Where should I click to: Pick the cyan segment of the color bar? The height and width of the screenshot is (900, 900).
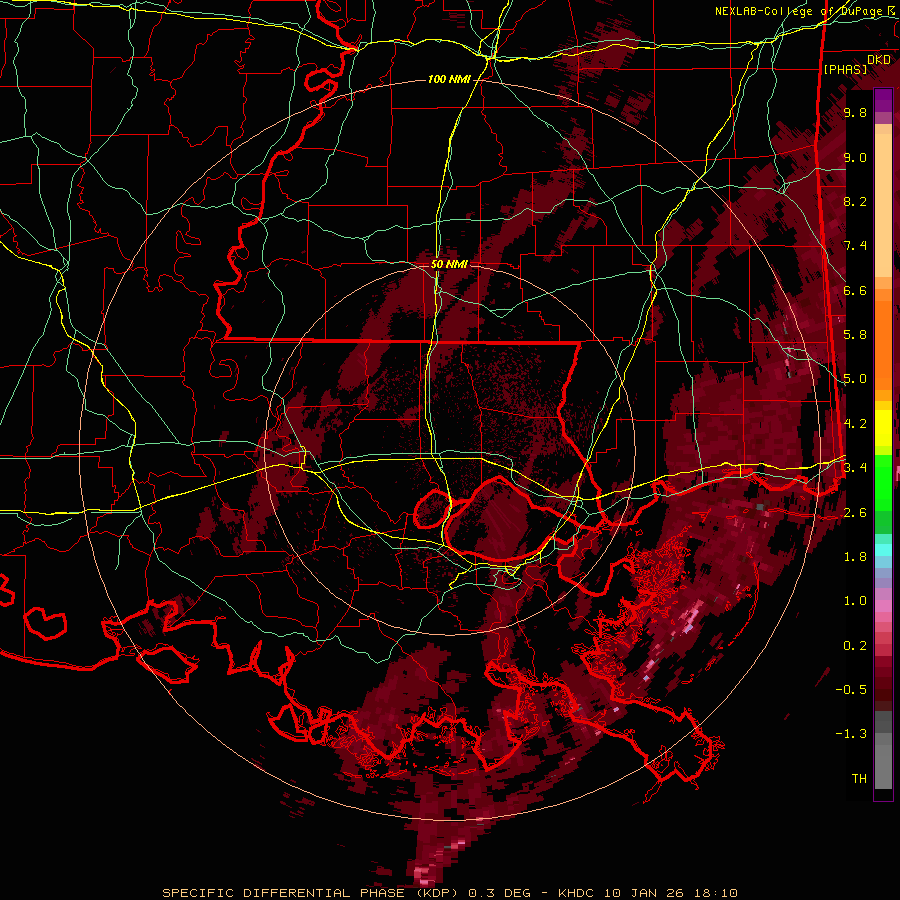883,549
